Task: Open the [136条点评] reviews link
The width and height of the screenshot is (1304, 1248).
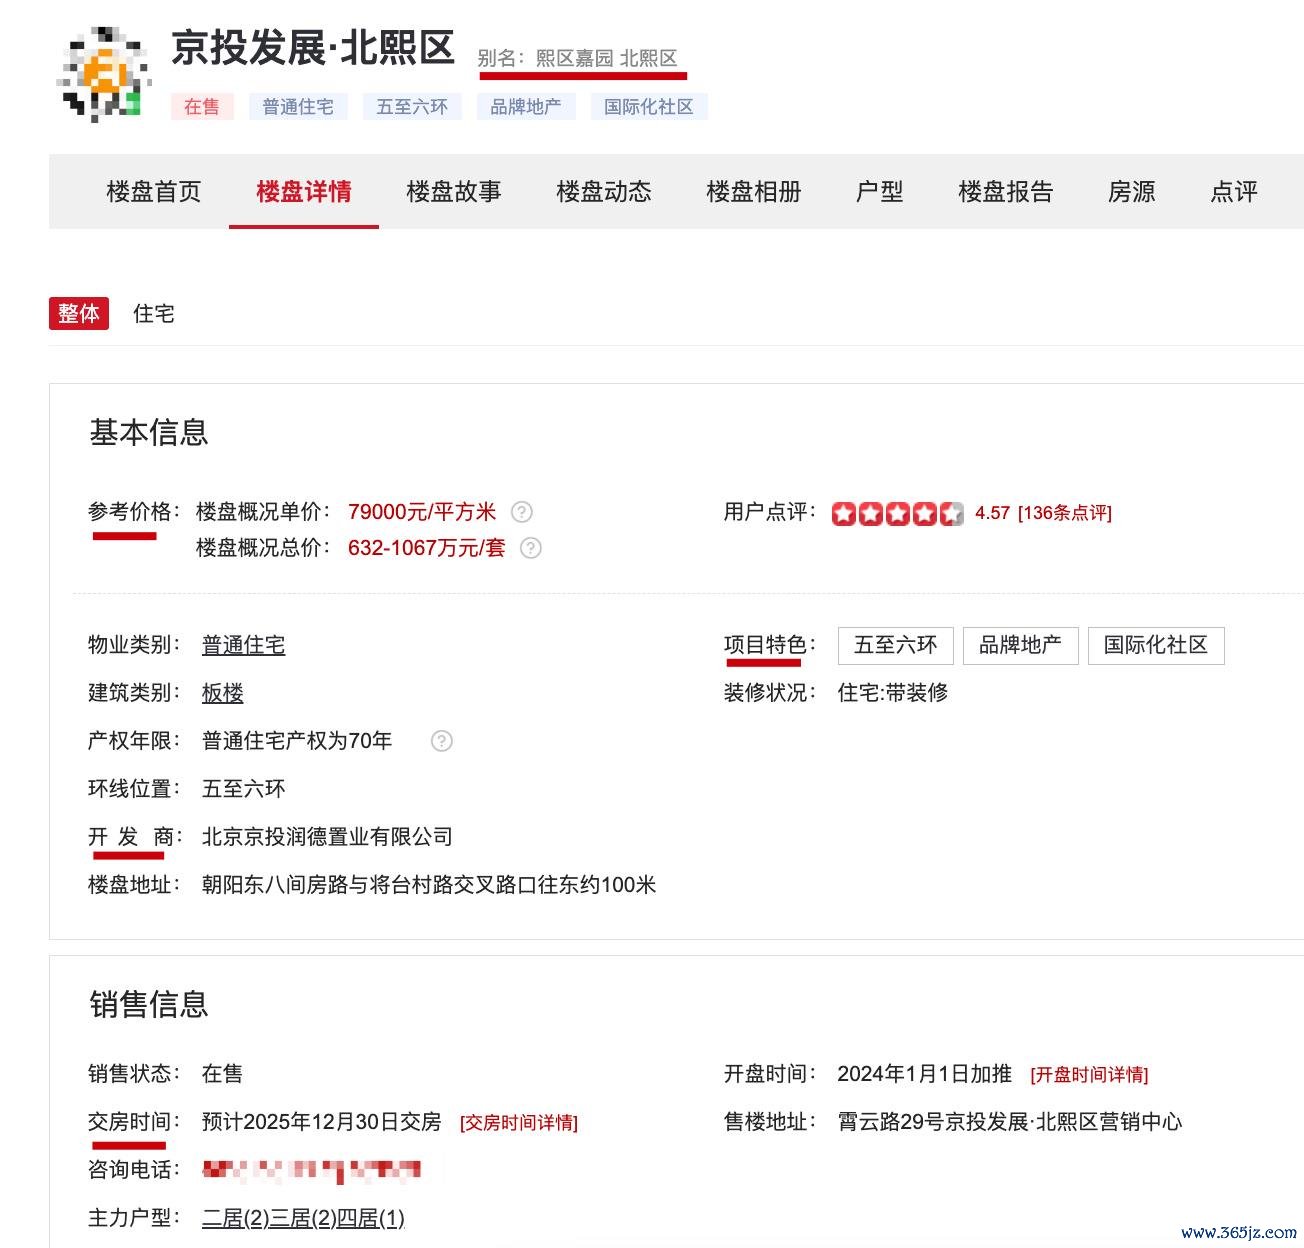Action: coord(1065,513)
